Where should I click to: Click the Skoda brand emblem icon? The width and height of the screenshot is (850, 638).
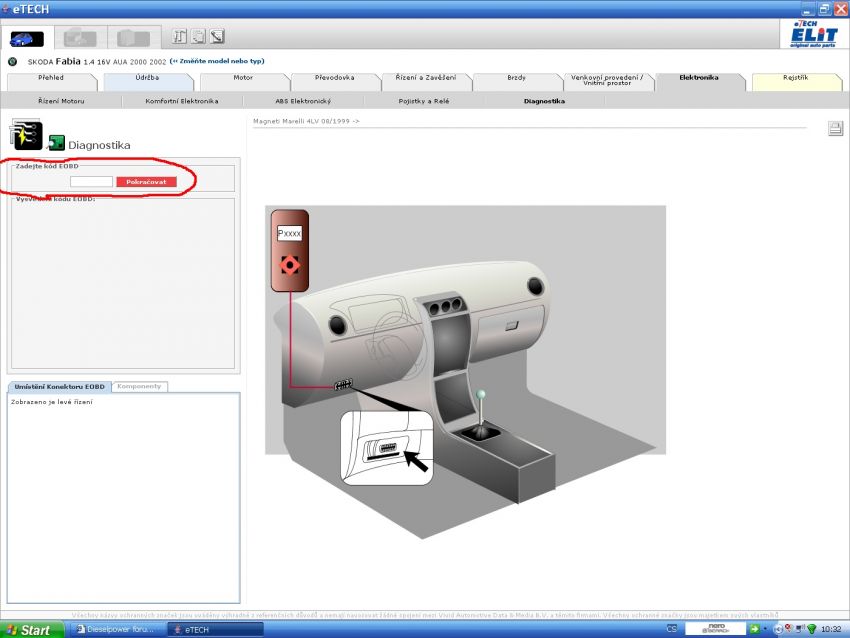[x=12, y=62]
